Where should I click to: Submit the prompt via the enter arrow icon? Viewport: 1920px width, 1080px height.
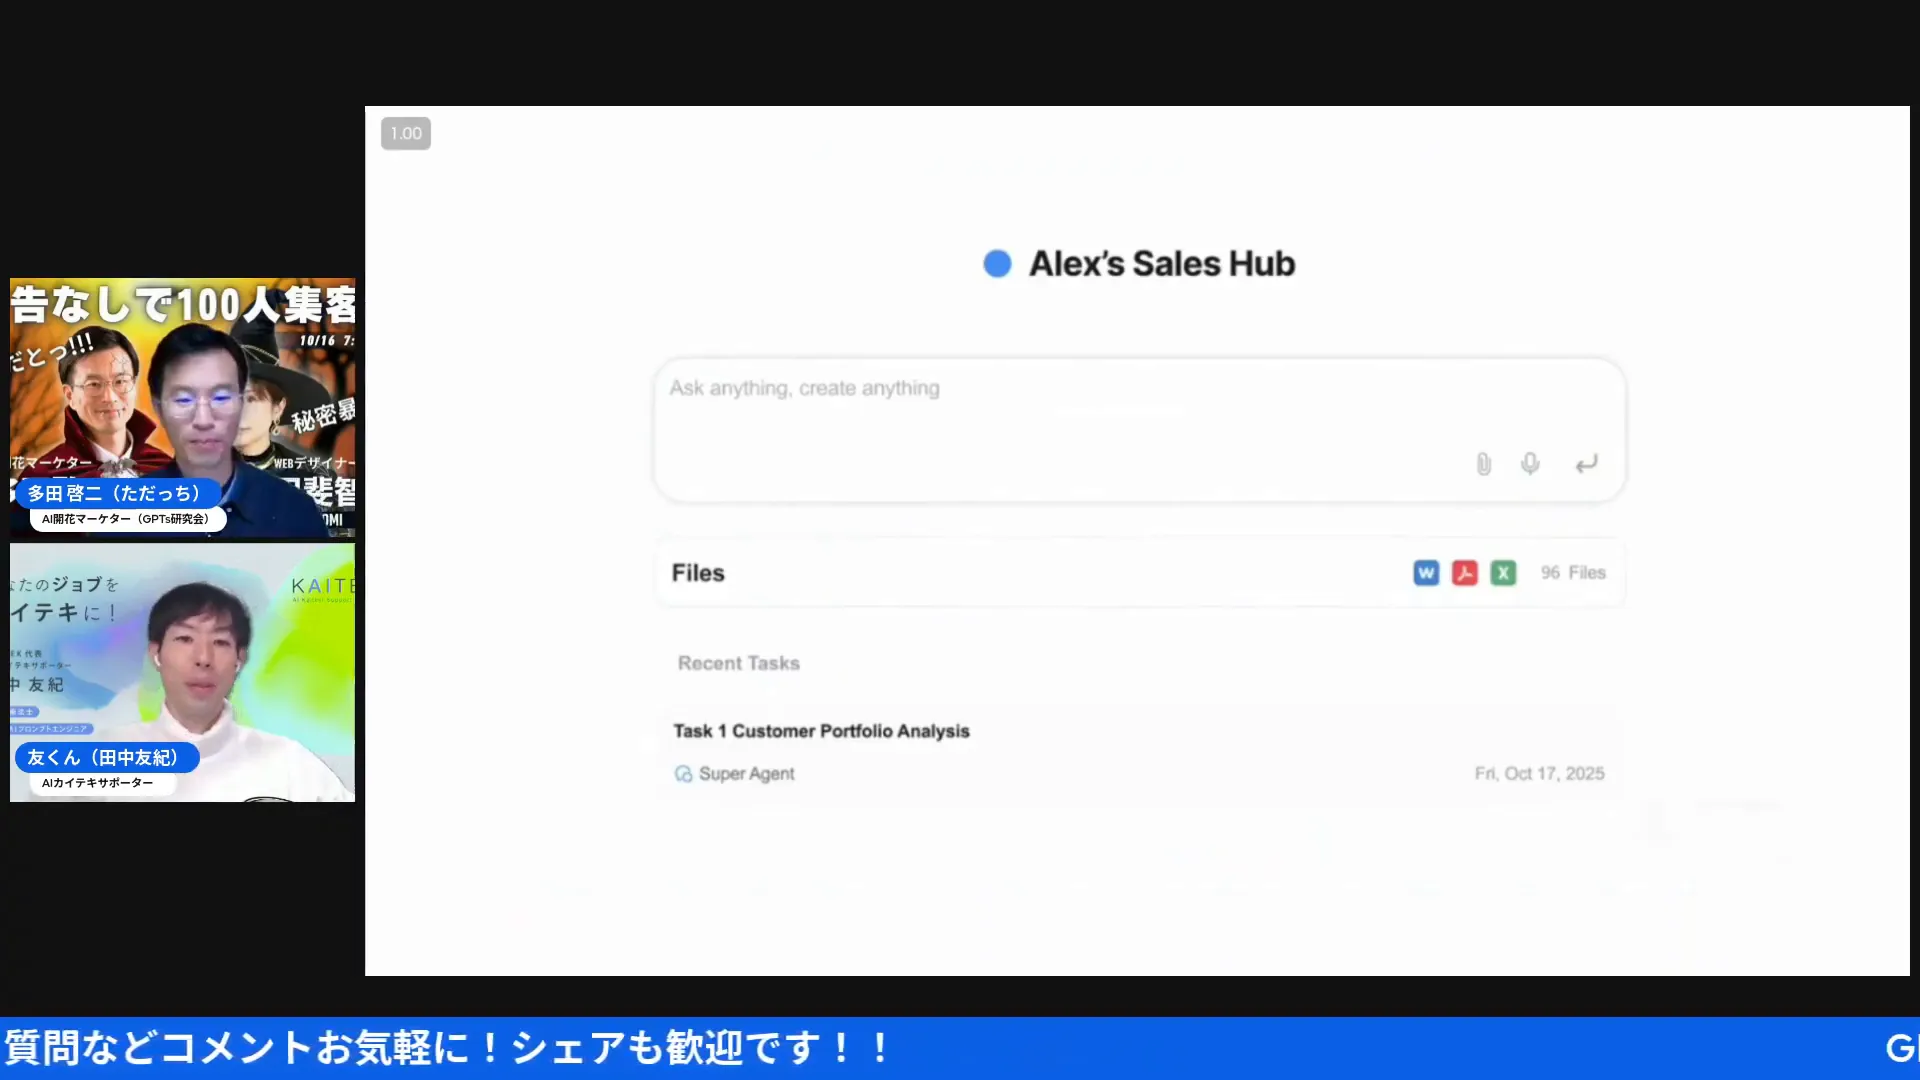click(1585, 463)
